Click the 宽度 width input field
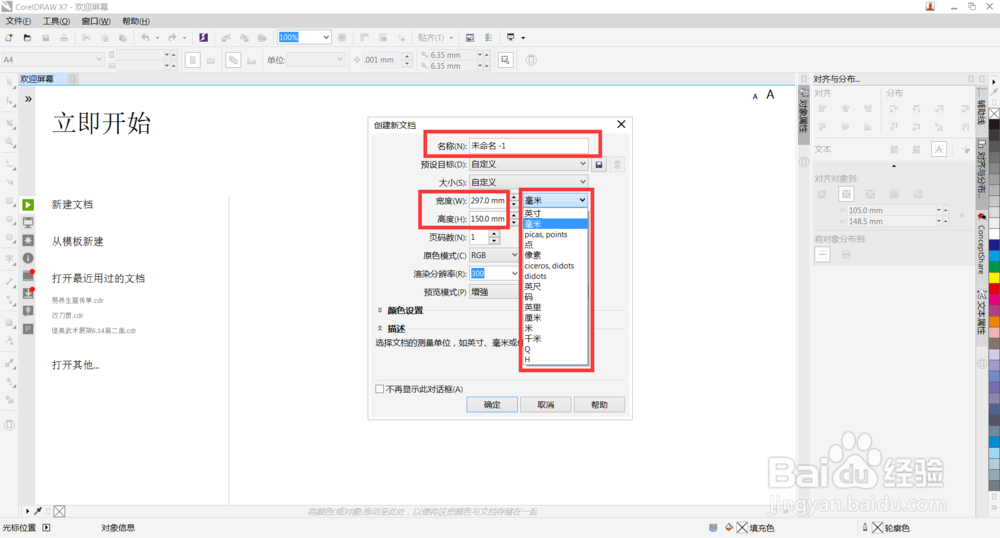This screenshot has height=538, width=1000. tap(489, 201)
